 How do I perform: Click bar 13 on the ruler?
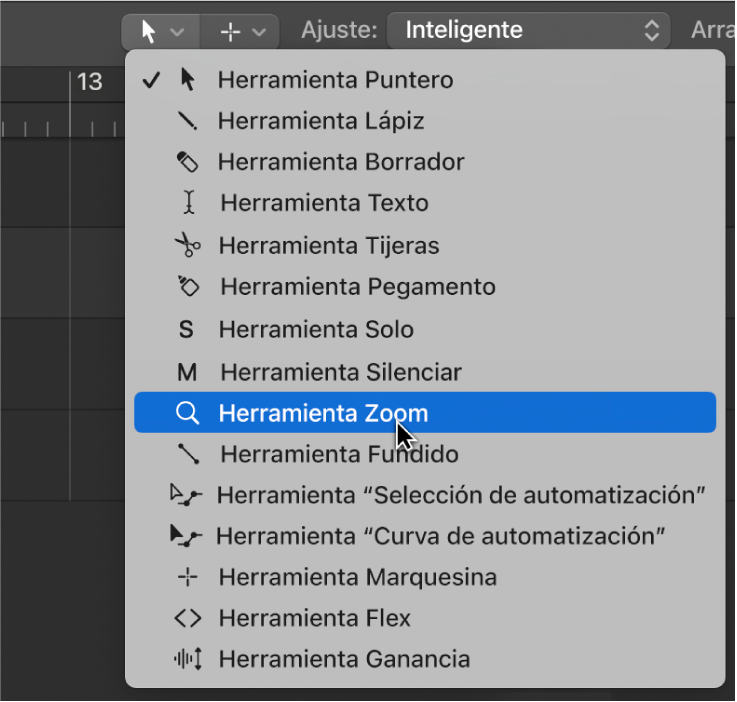coord(89,82)
